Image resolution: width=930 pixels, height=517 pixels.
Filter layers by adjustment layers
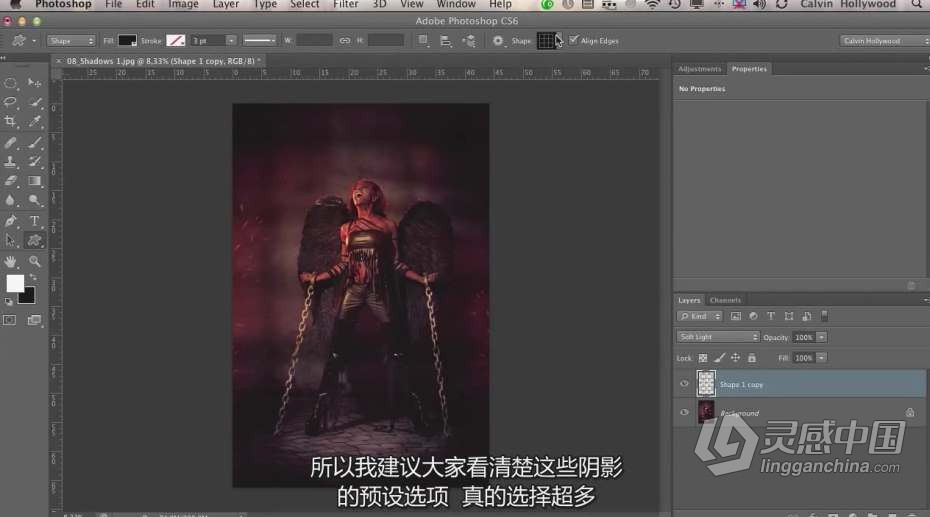coord(753,317)
